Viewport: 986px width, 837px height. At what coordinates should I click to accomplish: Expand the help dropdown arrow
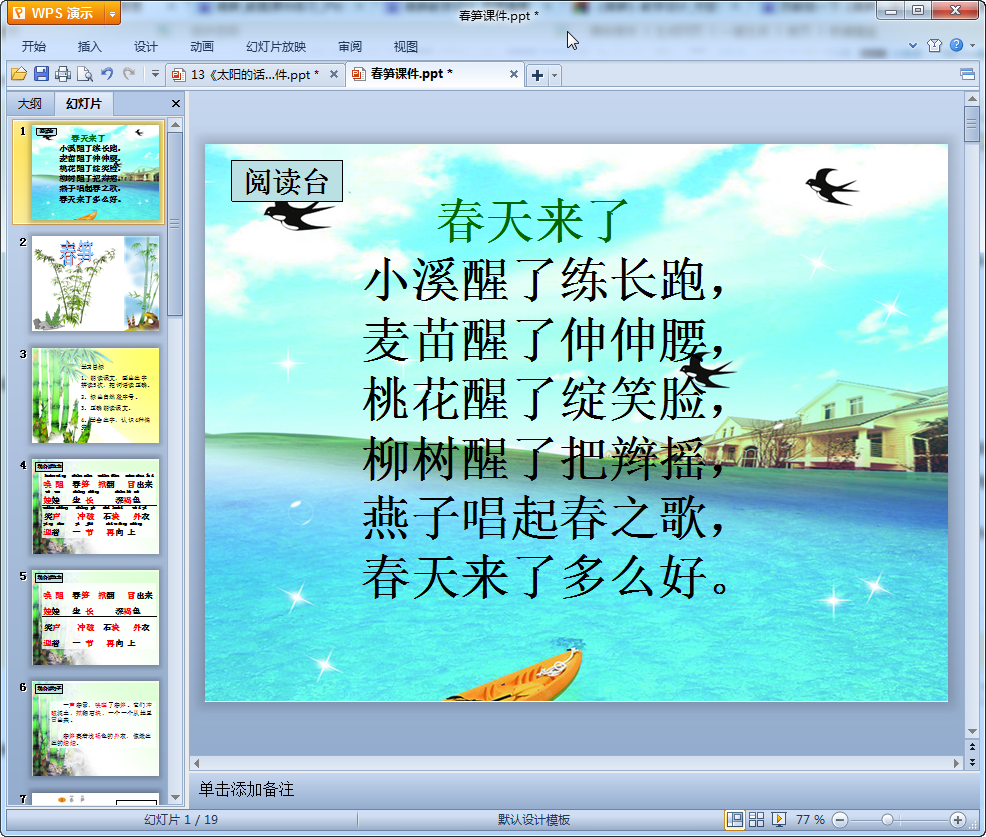973,45
